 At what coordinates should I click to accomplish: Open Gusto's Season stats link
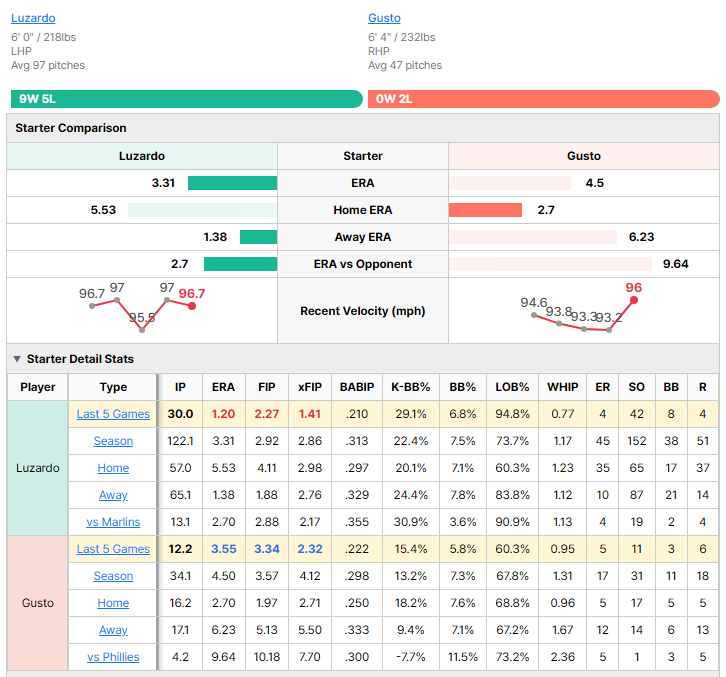[113, 576]
